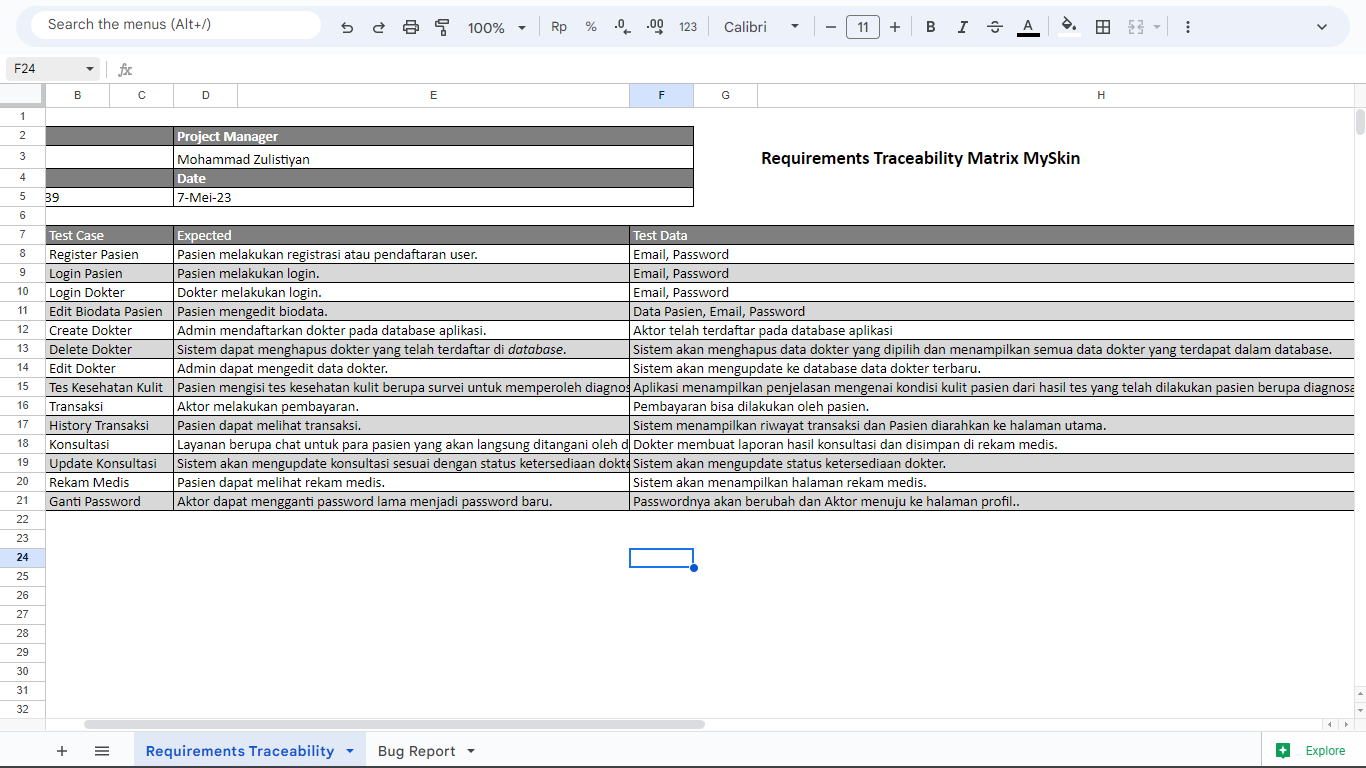The height and width of the screenshot is (768, 1366).
Task: Print the spreadsheet using printer icon
Action: pyautogui.click(x=411, y=27)
